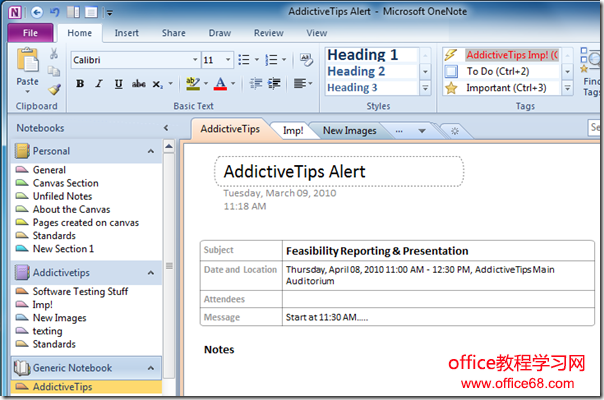Select the Format Painter brush

(x=54, y=89)
